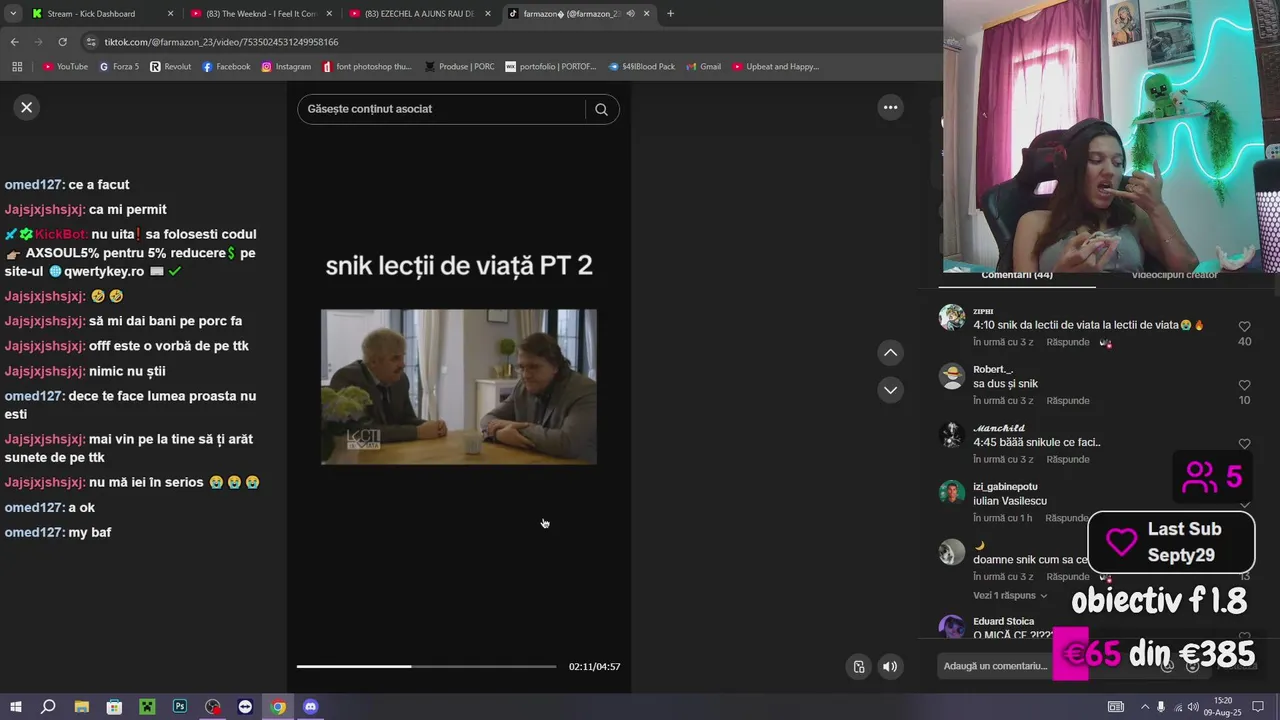Open Produse | PORC bookmark

[x=459, y=67]
